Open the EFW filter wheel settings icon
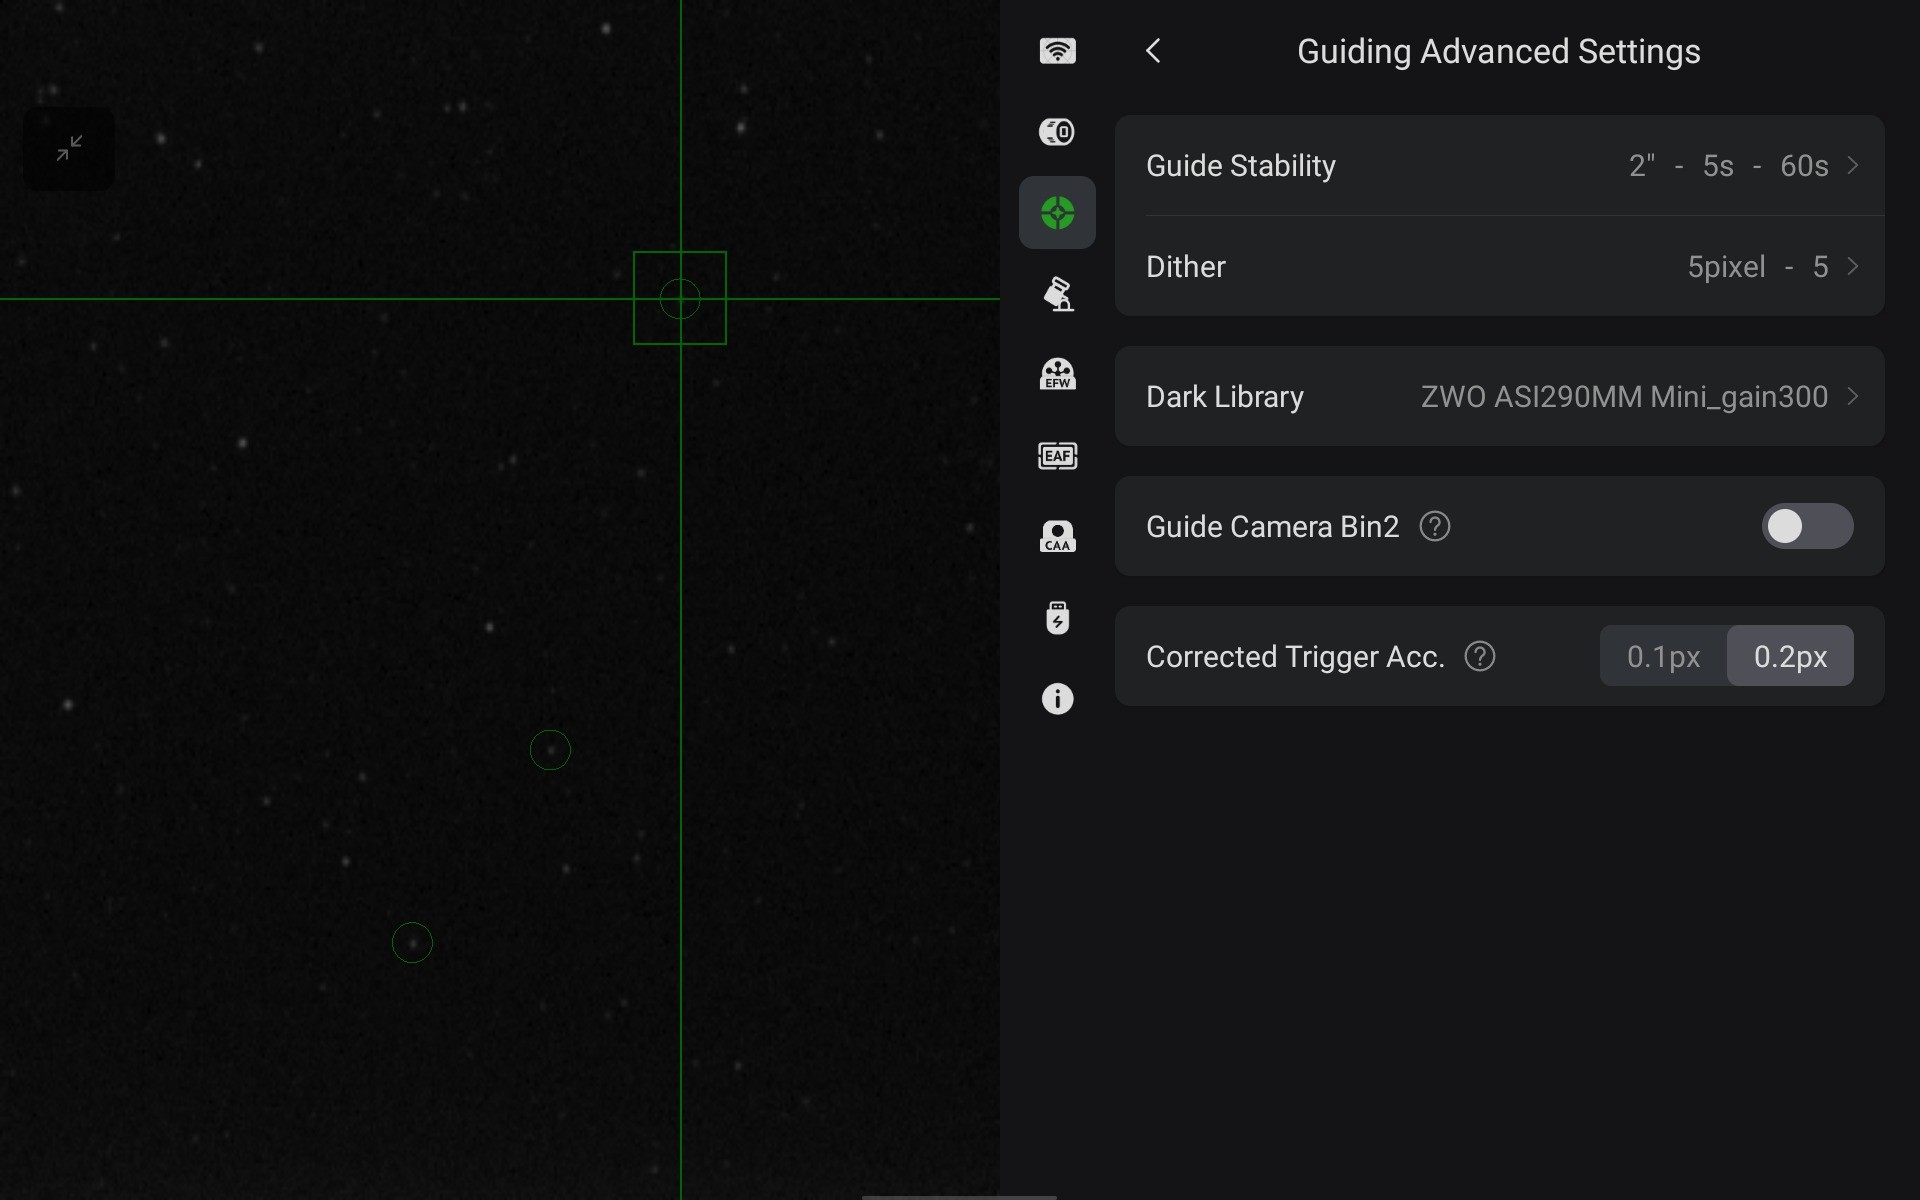The width and height of the screenshot is (1920, 1200). (x=1057, y=375)
